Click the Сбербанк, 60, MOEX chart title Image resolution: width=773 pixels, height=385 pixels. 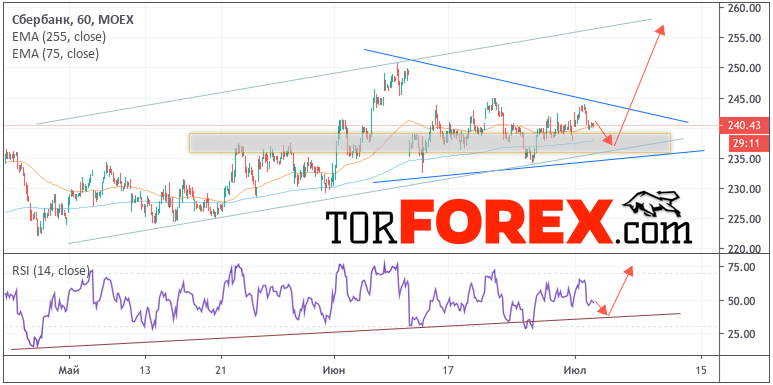(72, 20)
